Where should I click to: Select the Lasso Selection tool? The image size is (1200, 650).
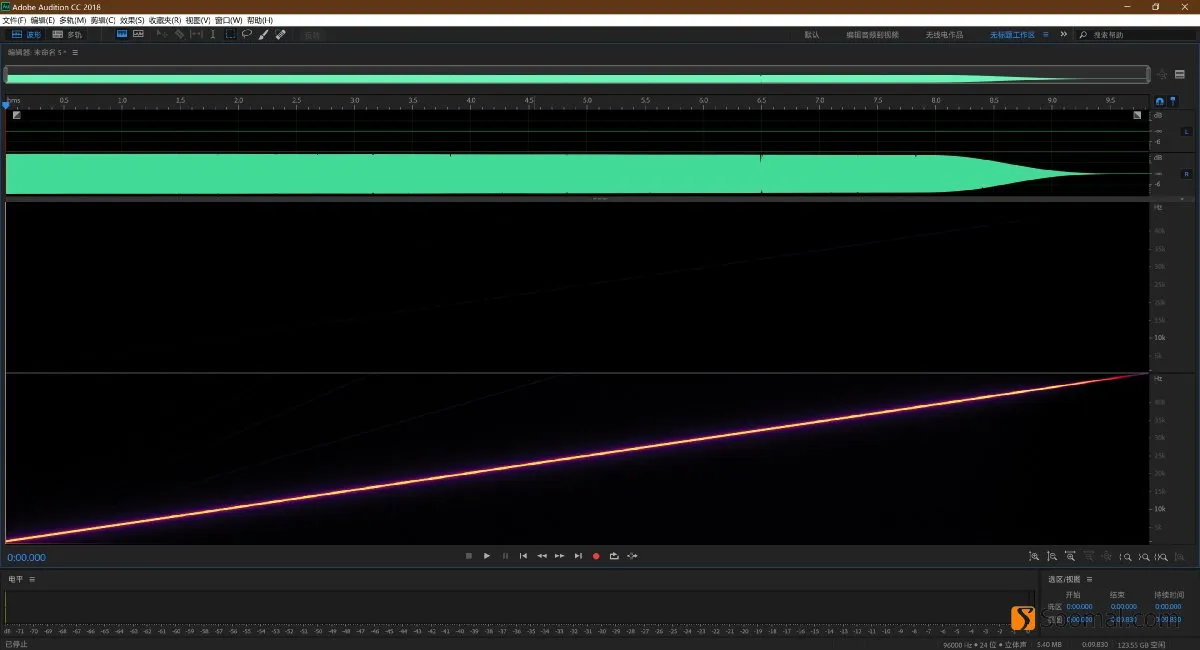point(247,34)
